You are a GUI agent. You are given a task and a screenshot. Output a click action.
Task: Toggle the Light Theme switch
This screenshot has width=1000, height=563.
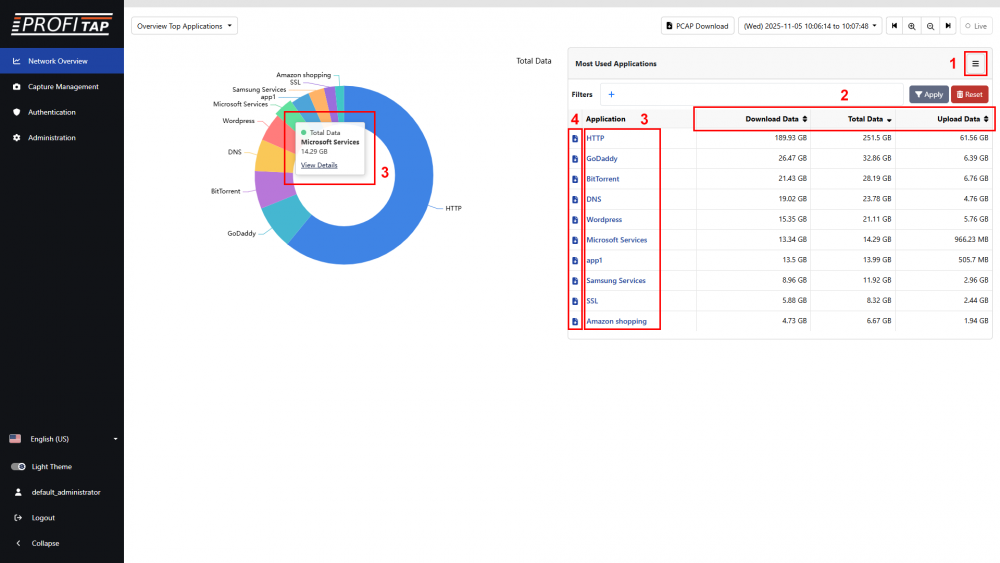click(18, 467)
